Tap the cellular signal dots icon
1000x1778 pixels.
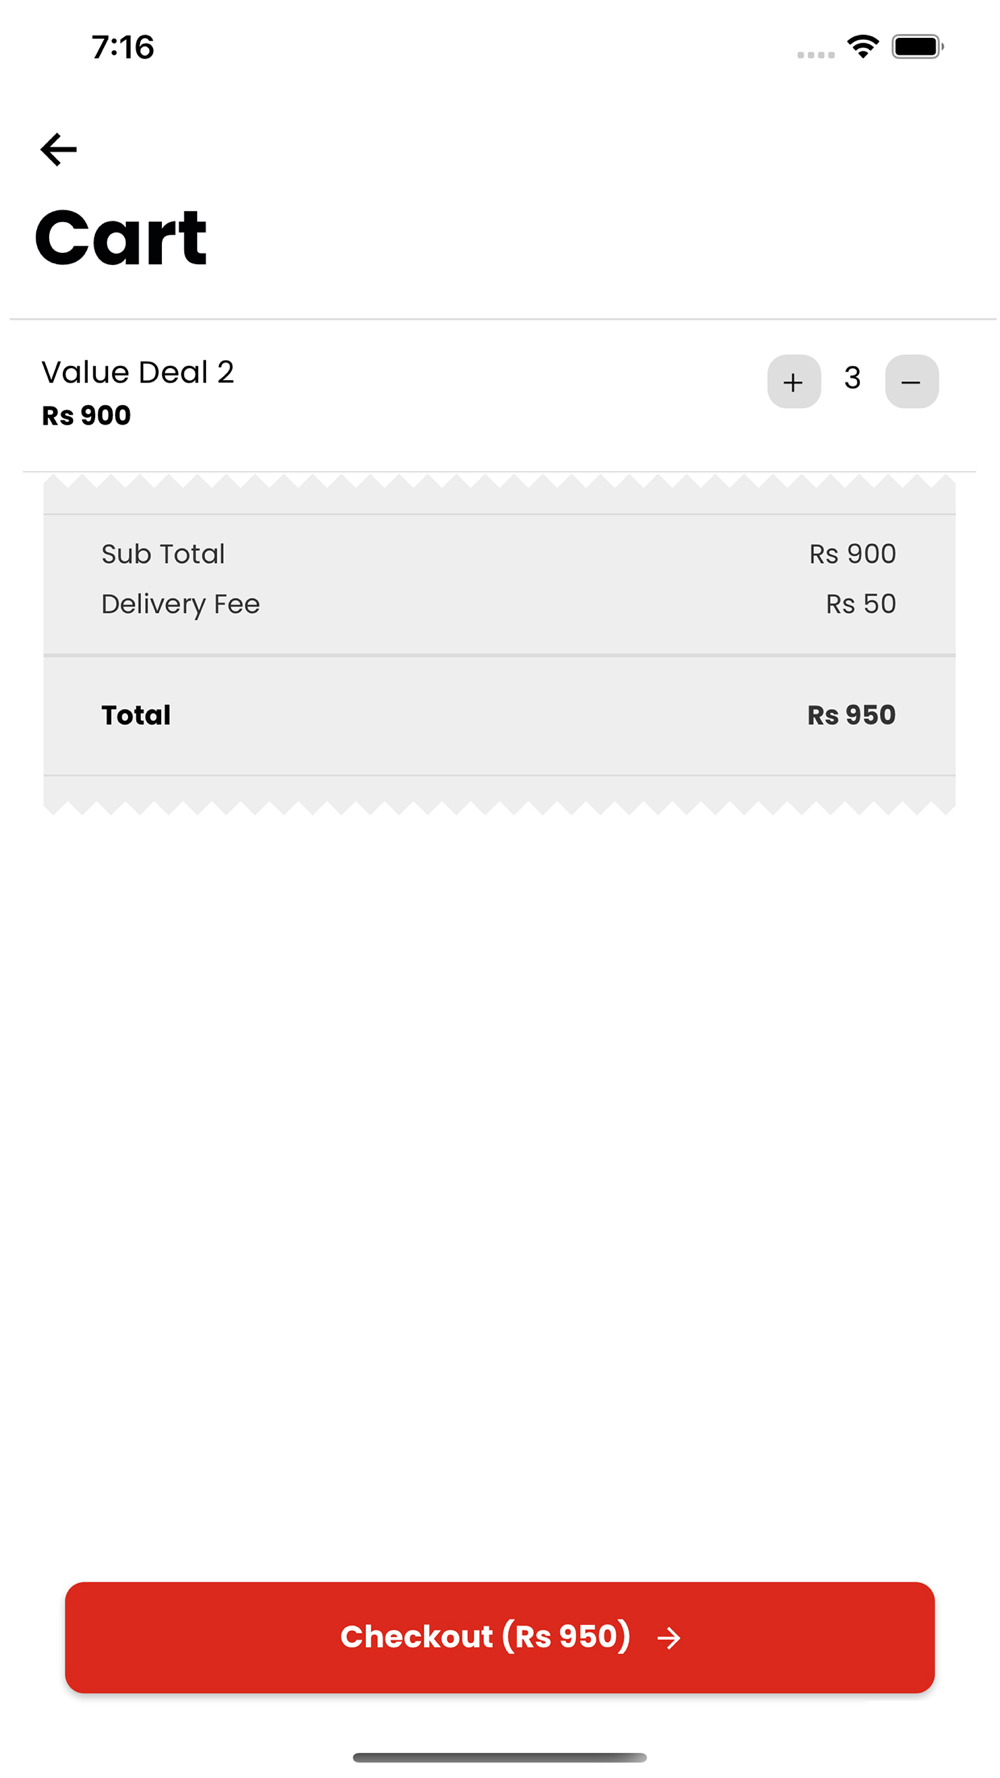click(x=816, y=55)
